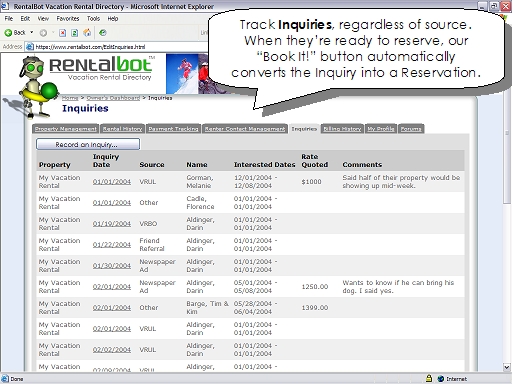Open the Tools menu
Screen dimensions: 512x385
coord(93,19)
